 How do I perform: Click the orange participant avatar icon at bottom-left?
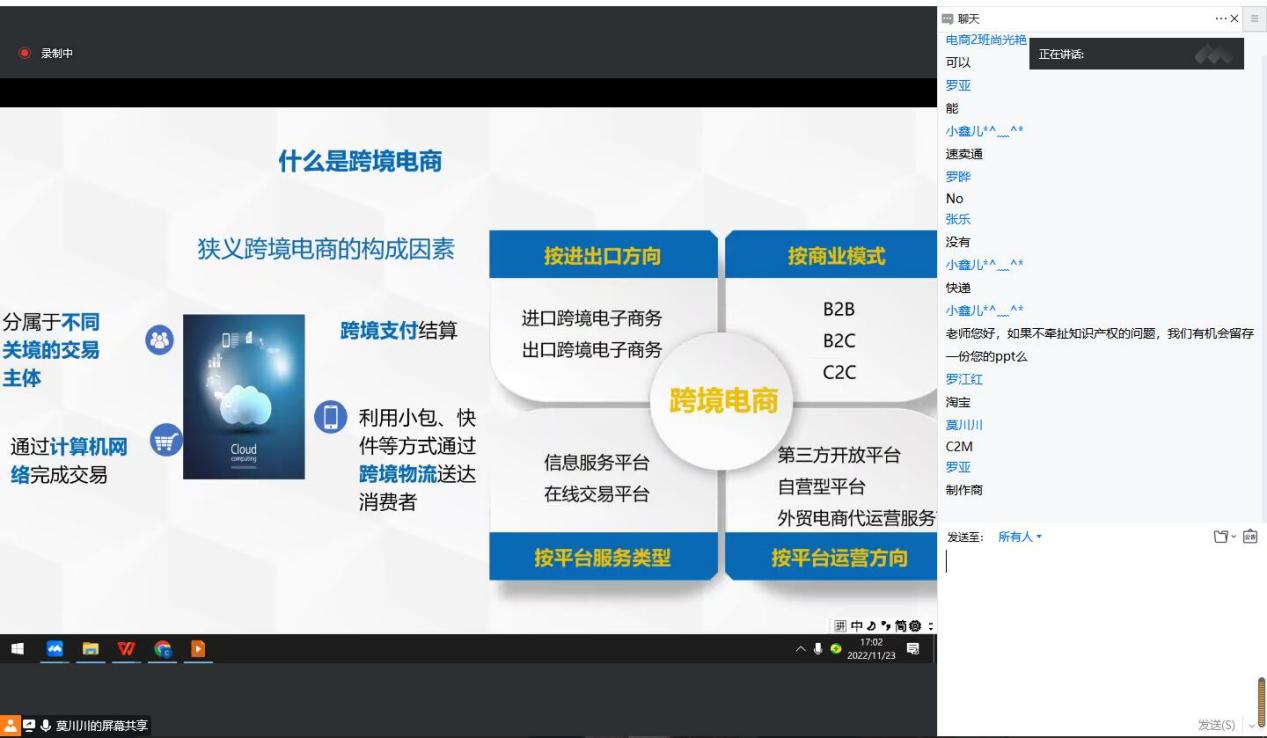(x=9, y=726)
